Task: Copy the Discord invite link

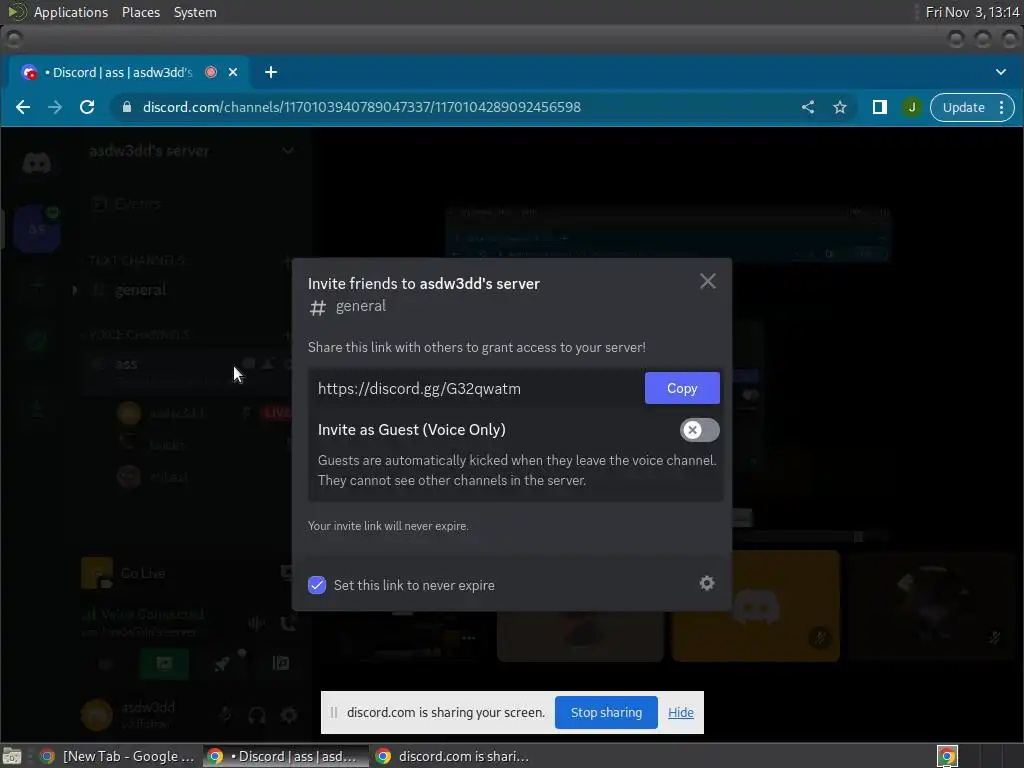Action: coord(682,388)
